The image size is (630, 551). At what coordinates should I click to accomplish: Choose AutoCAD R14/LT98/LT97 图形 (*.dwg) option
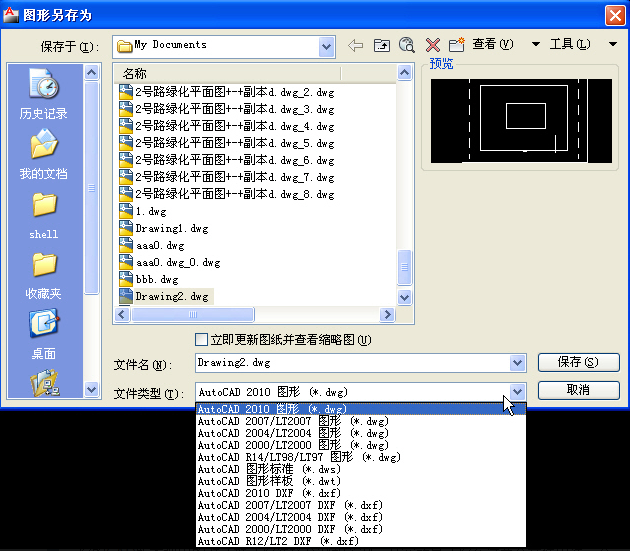[360, 457]
